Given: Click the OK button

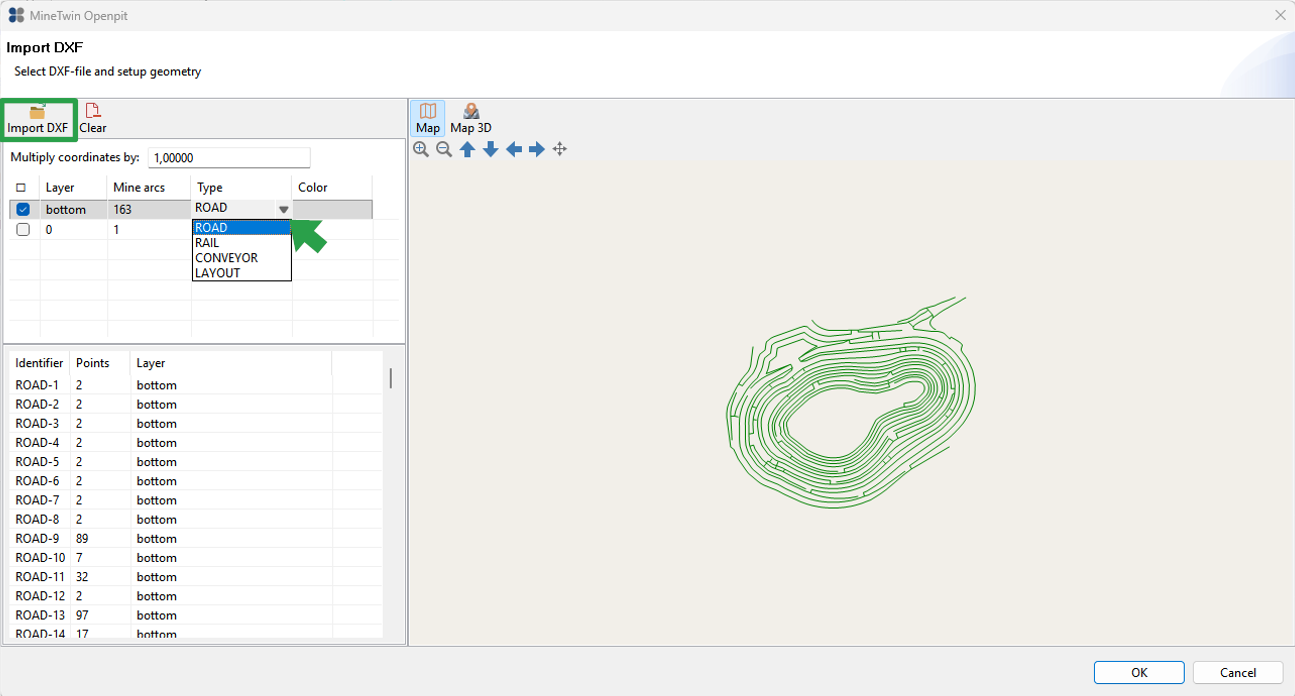Looking at the screenshot, I should click(1139, 673).
